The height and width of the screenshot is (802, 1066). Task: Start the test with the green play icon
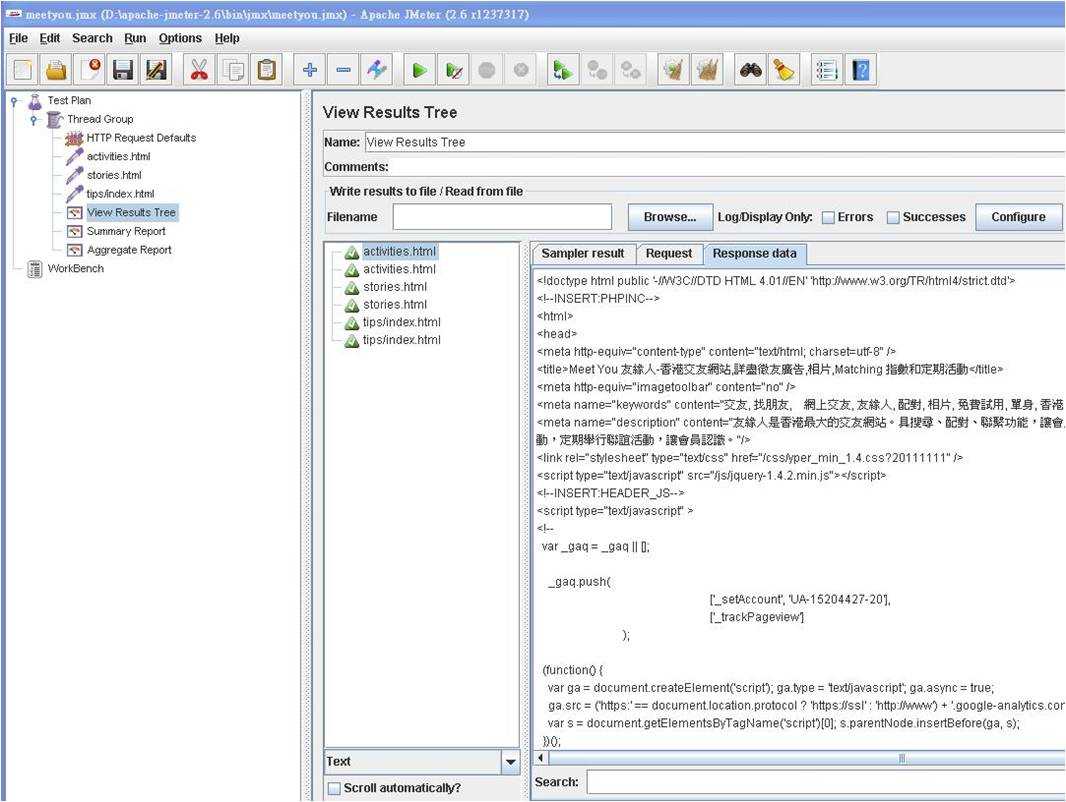[x=420, y=70]
